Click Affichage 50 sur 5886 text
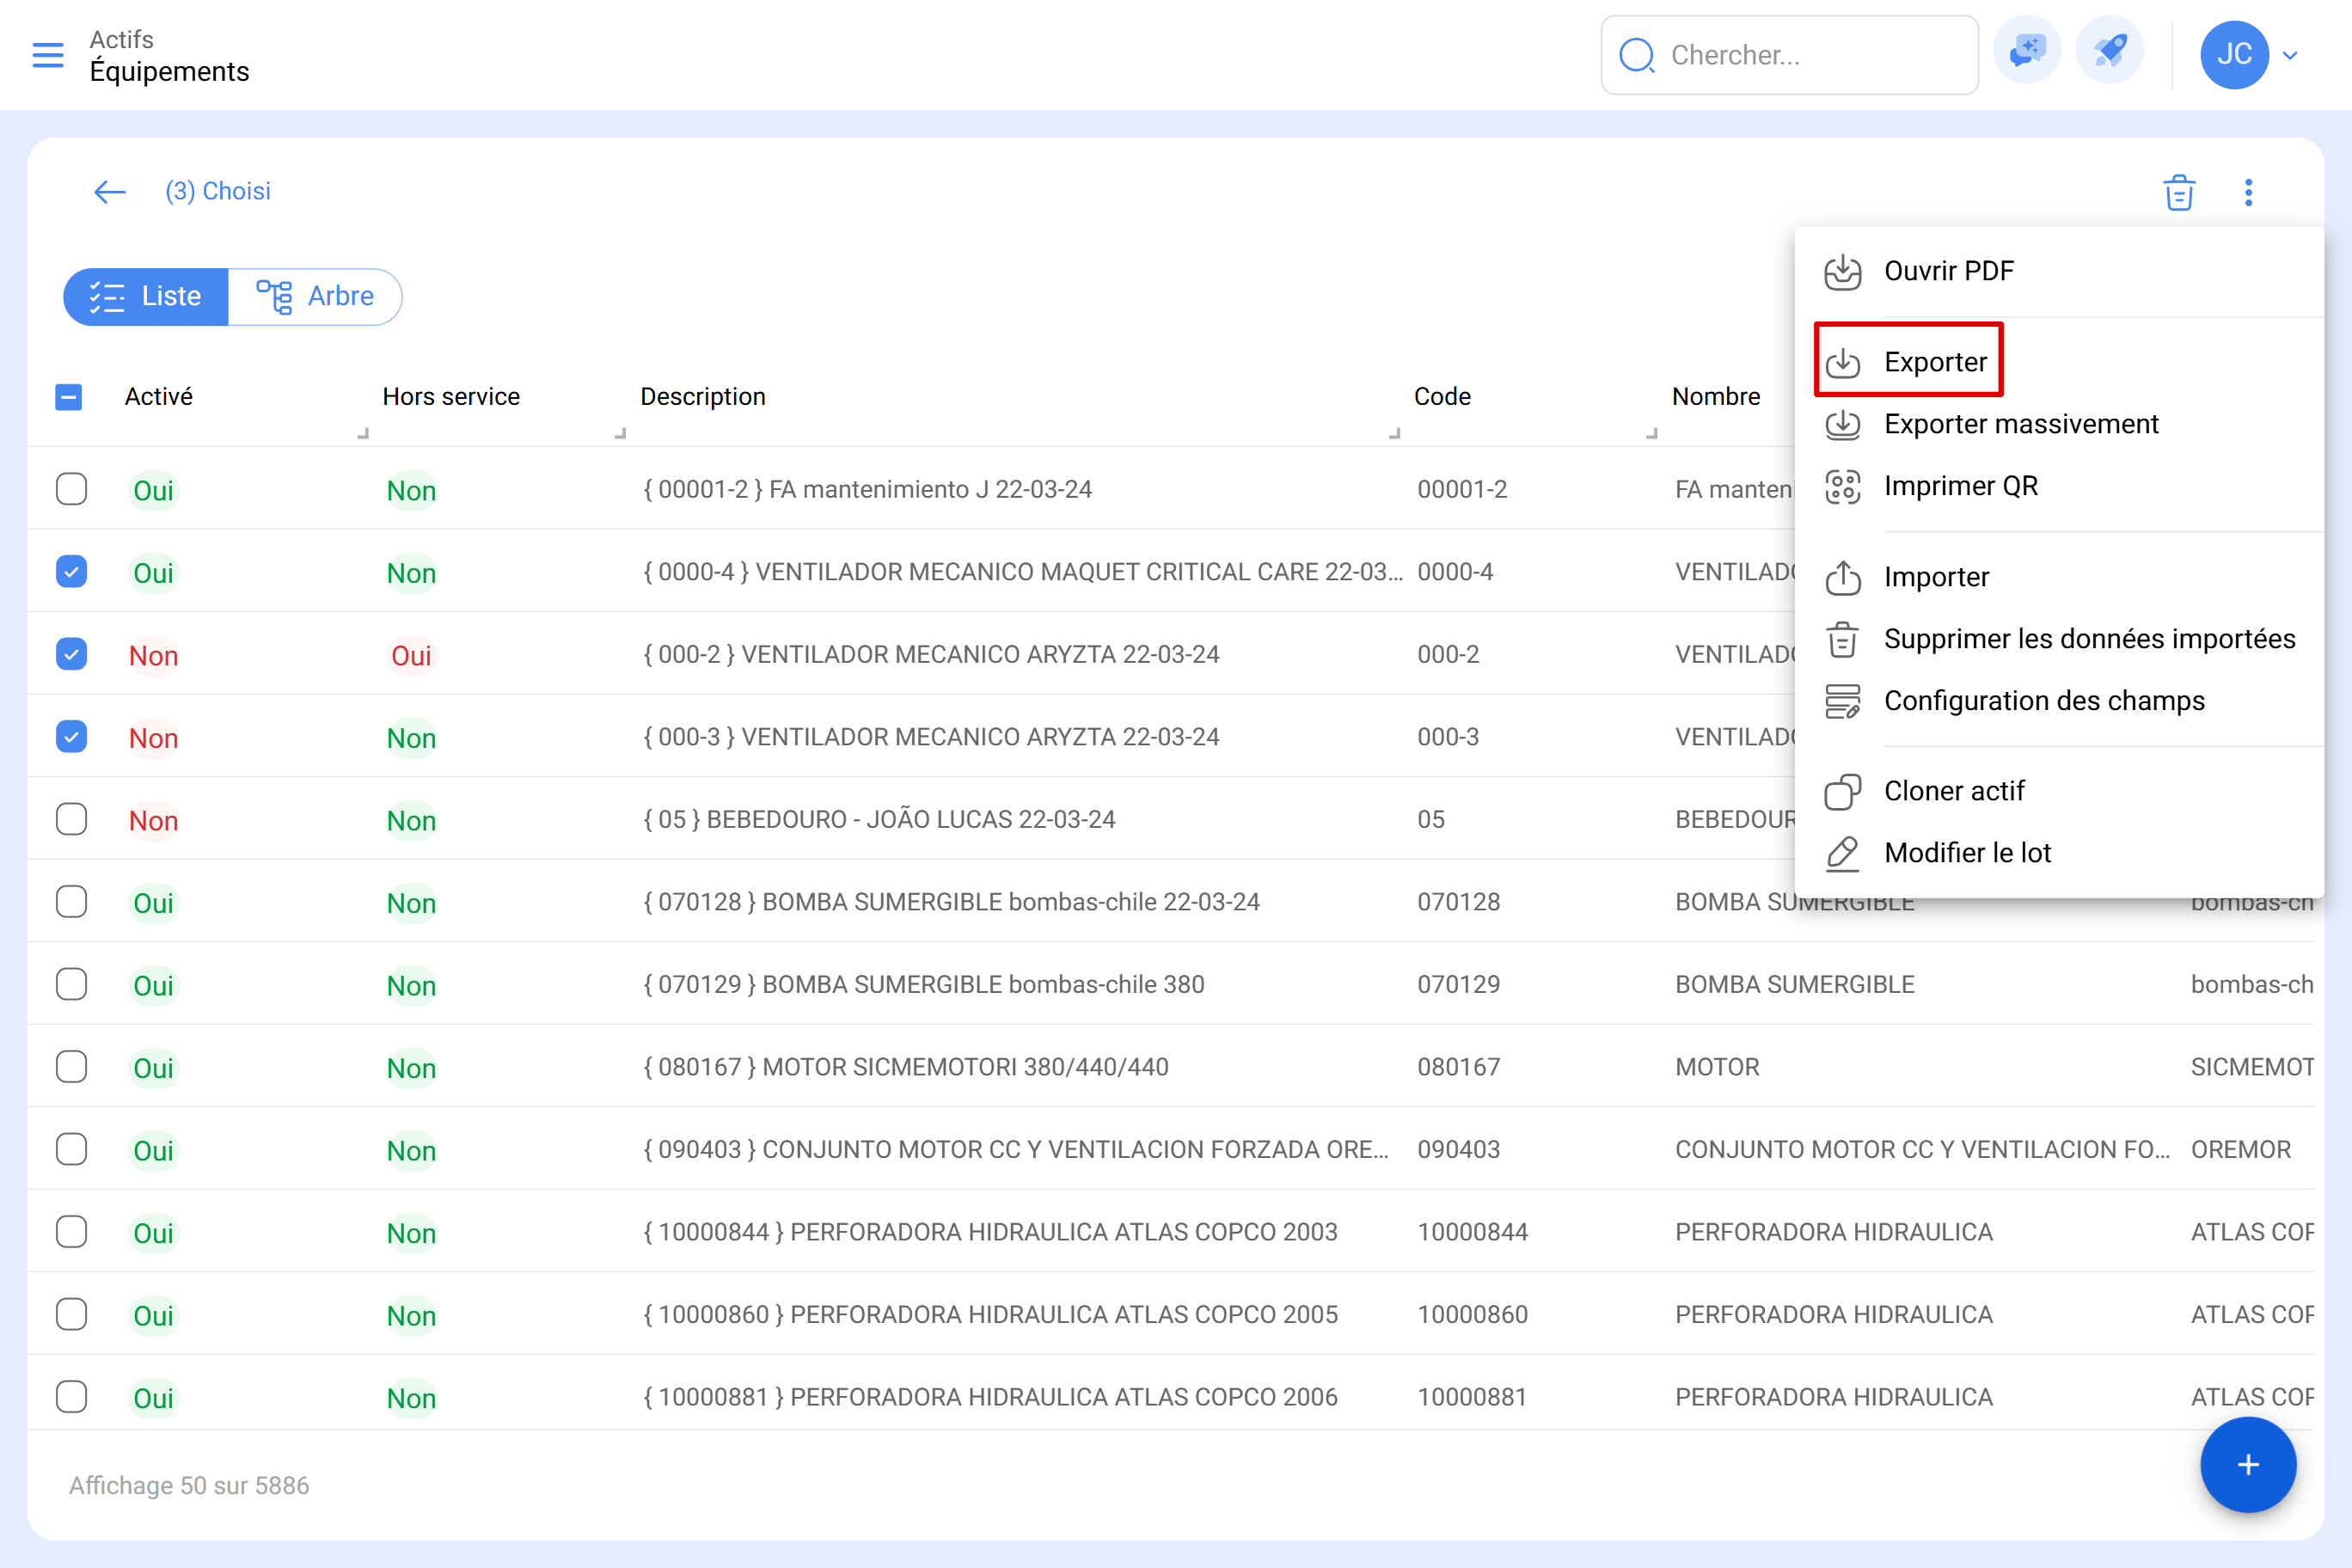This screenshot has height=1568, width=2352. [189, 1485]
